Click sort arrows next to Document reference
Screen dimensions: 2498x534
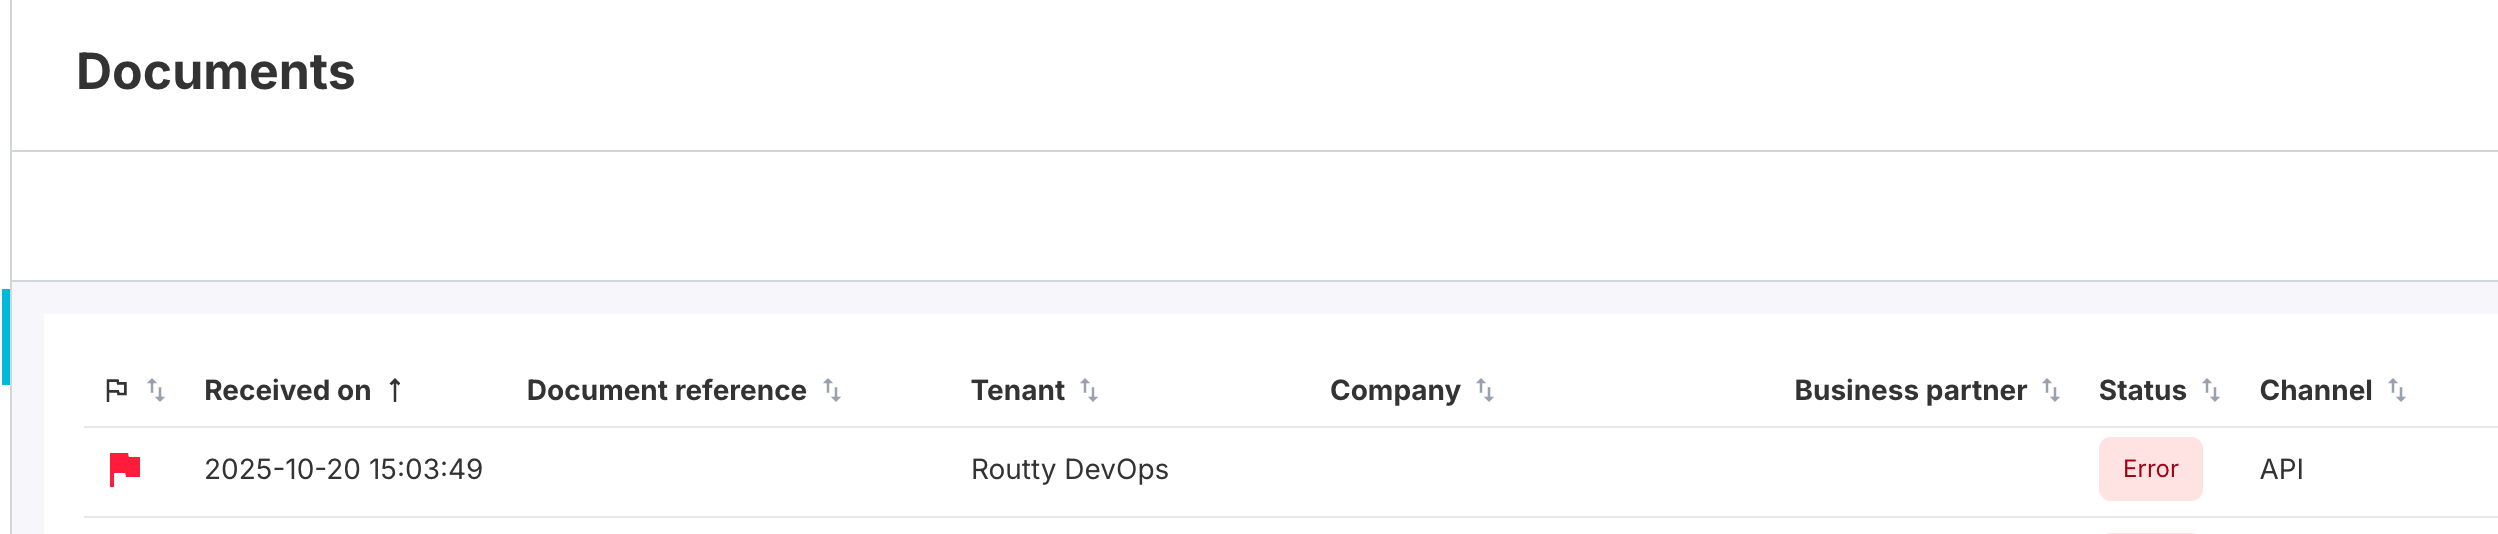(x=832, y=390)
